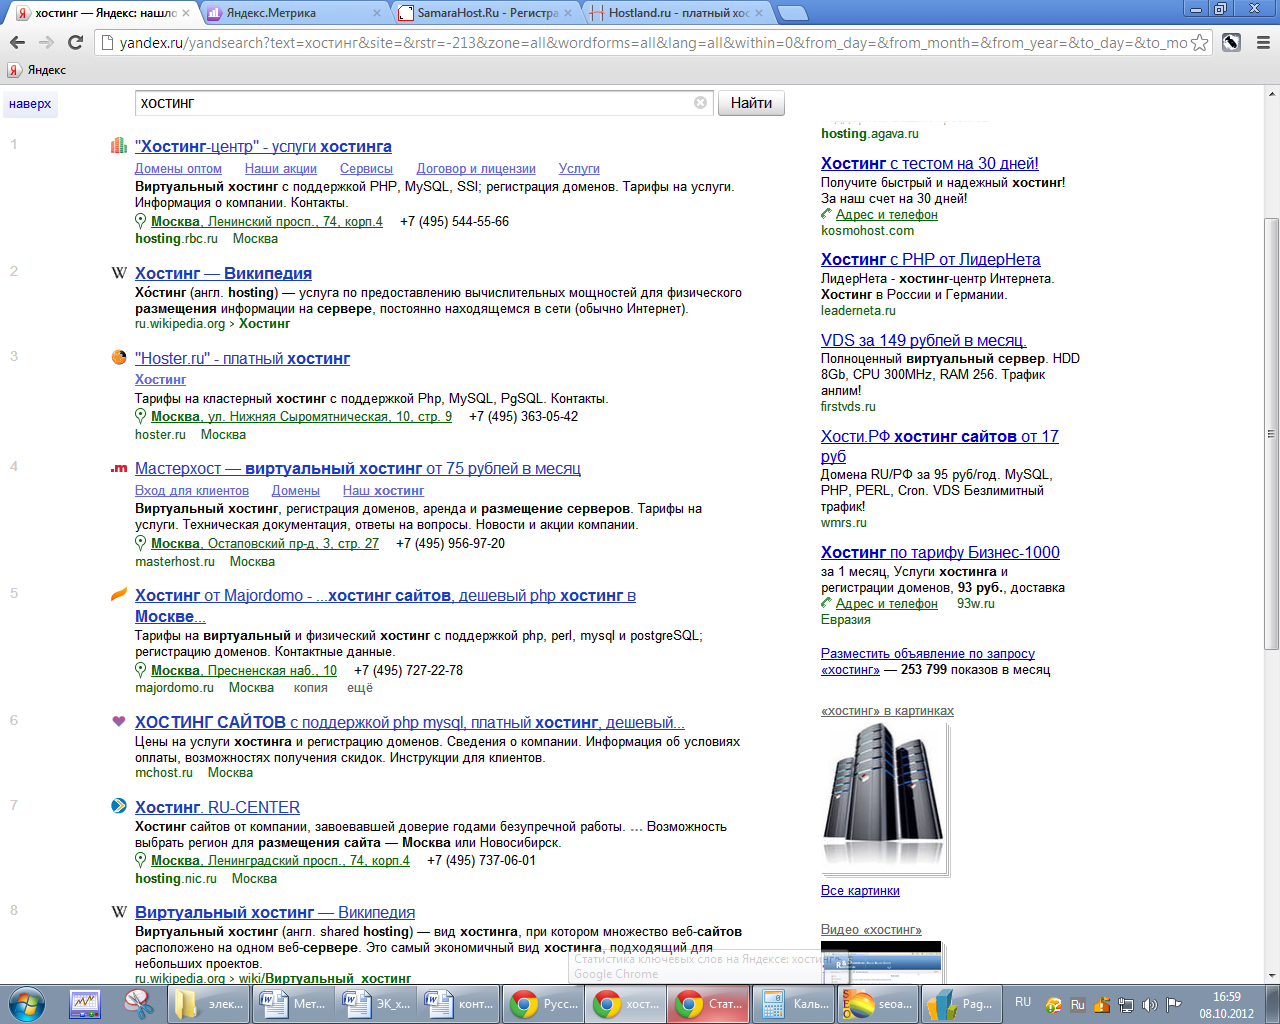Open "Хостинг-центр" - услуги хостинга result

263,147
